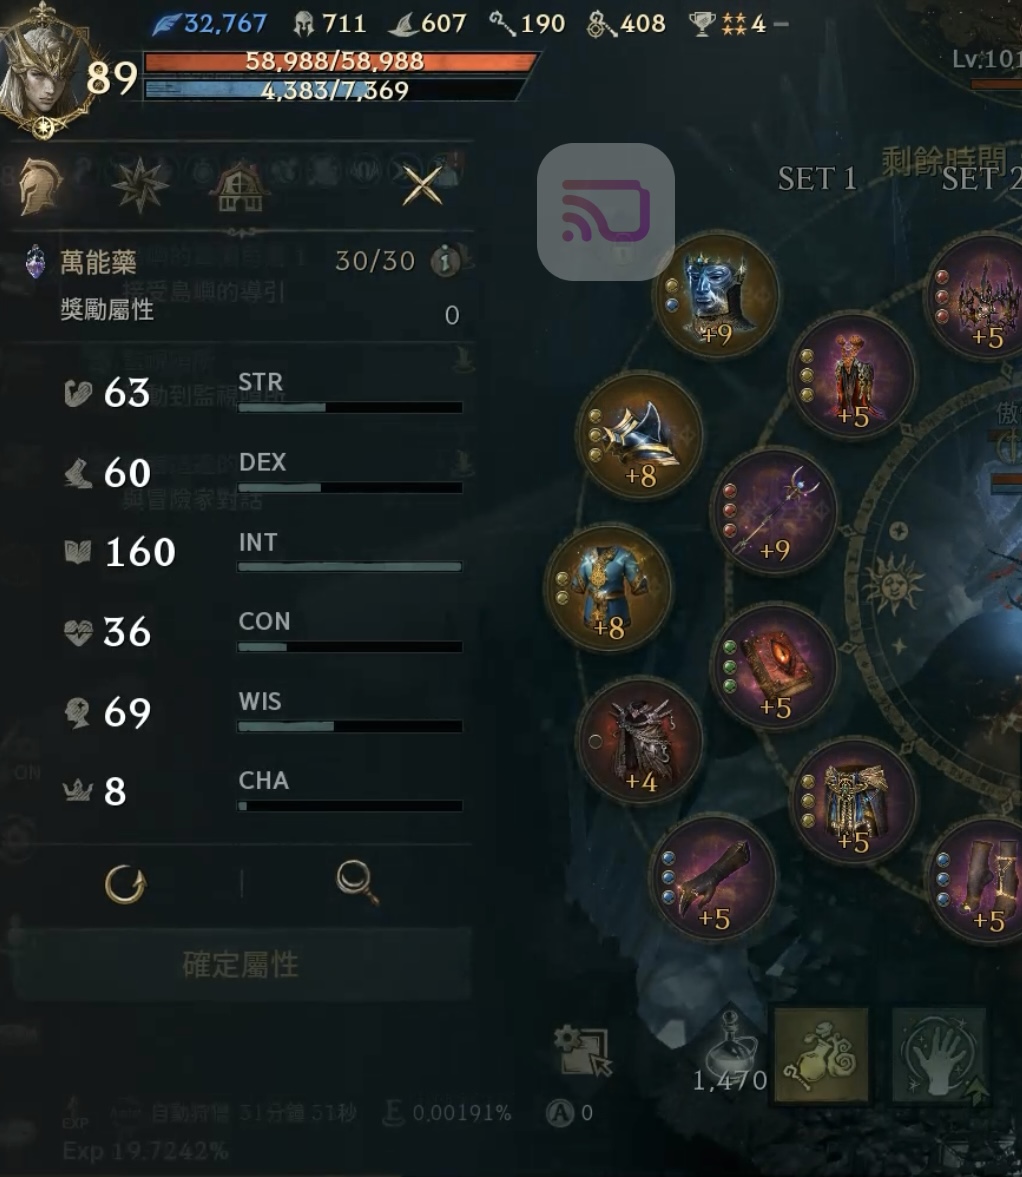Click the screen cast overlay icon
This screenshot has height=1177, width=1022.
(606, 212)
